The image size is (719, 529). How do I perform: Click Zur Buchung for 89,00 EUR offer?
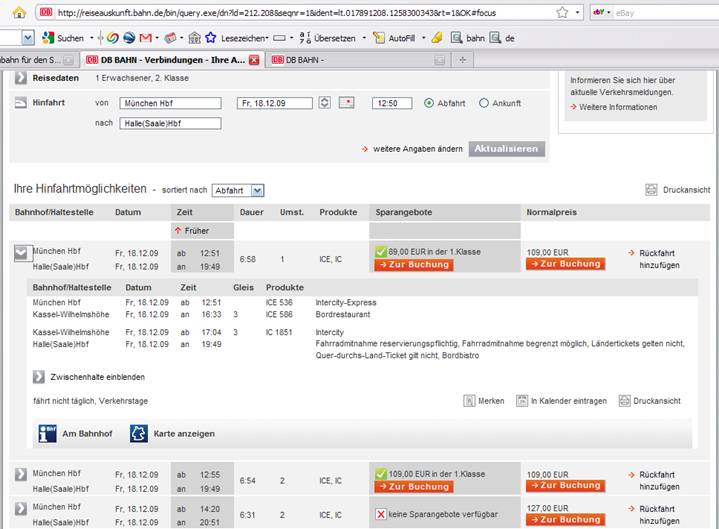click(x=413, y=265)
